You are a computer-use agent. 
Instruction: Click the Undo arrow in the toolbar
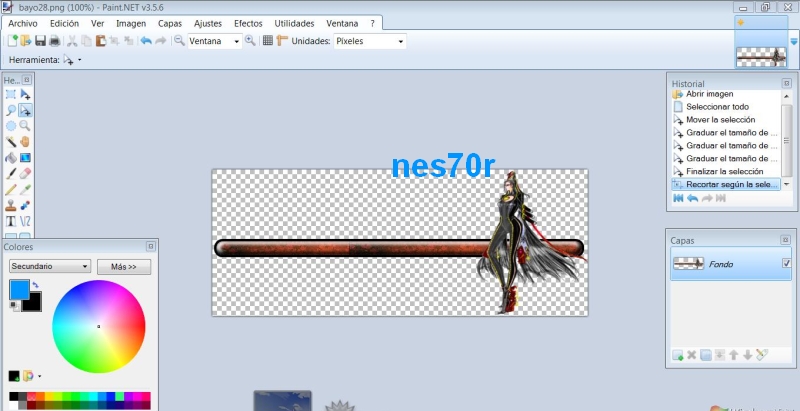[146, 41]
